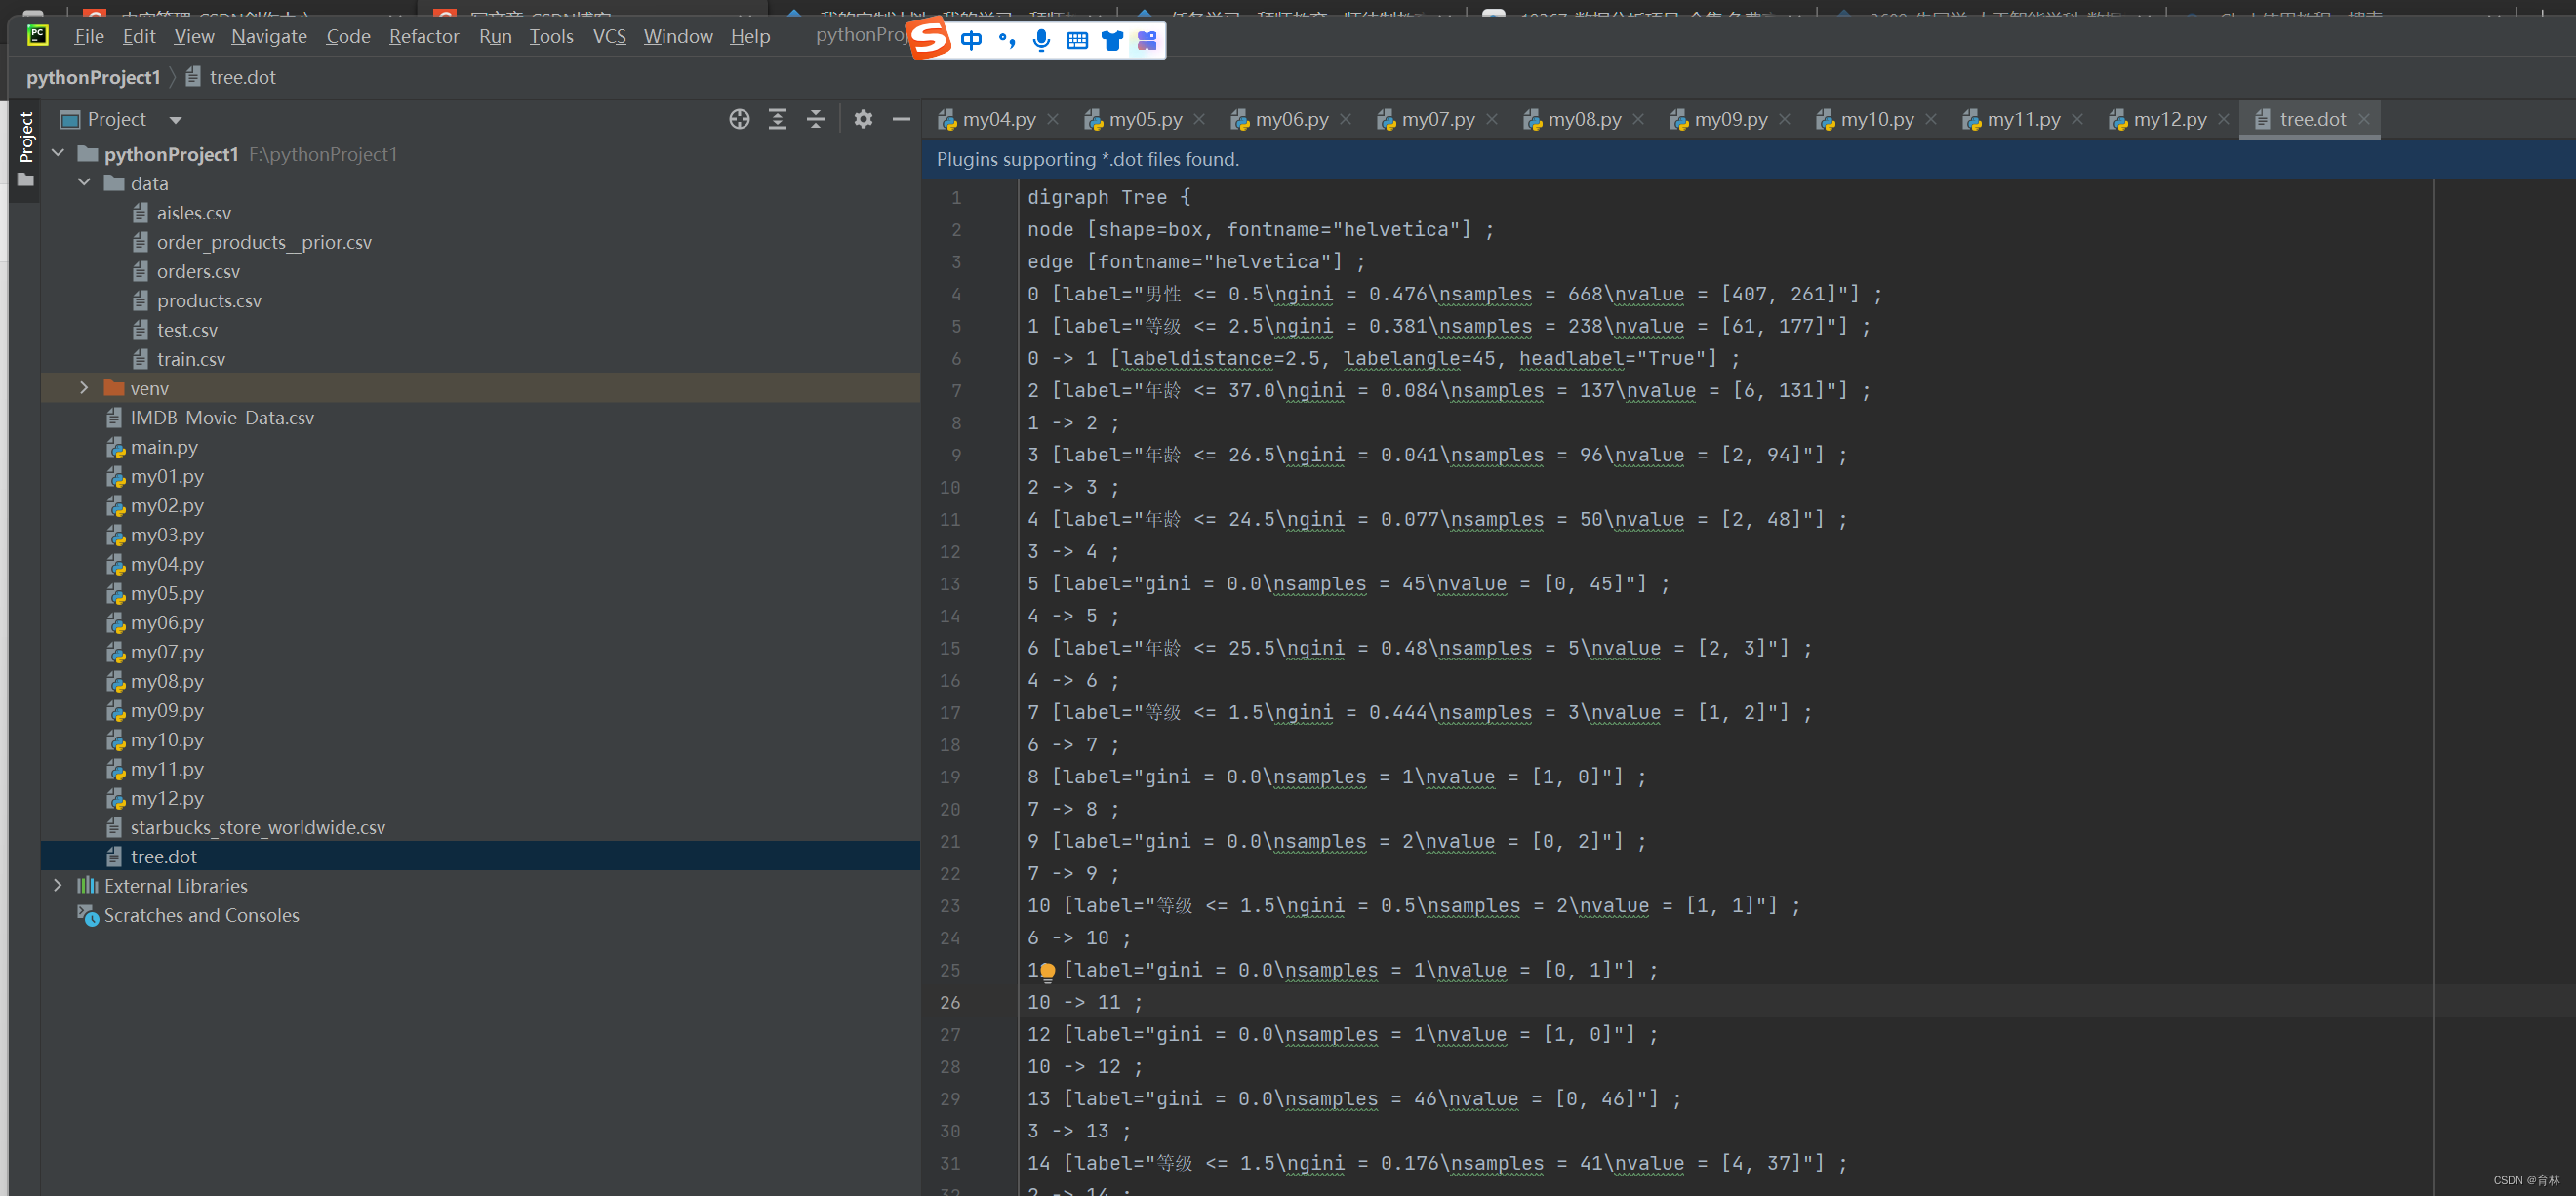
Task: Expand the venv folder
Action: pos(85,388)
